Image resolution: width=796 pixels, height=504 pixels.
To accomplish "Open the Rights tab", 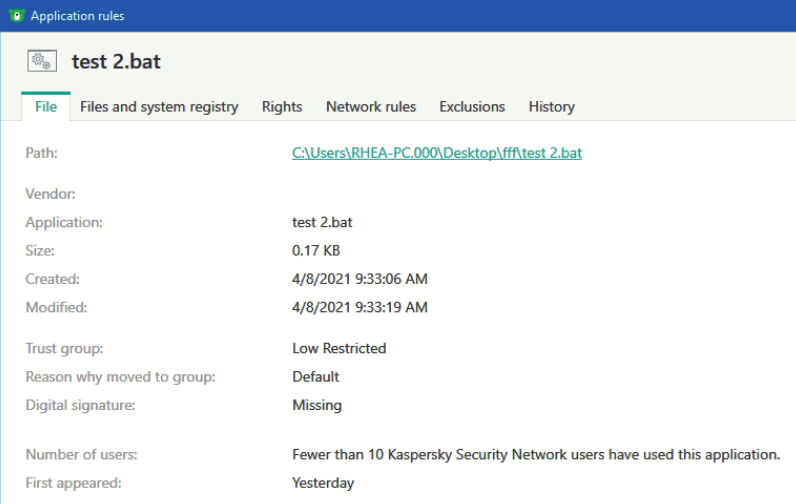I will click(x=282, y=106).
